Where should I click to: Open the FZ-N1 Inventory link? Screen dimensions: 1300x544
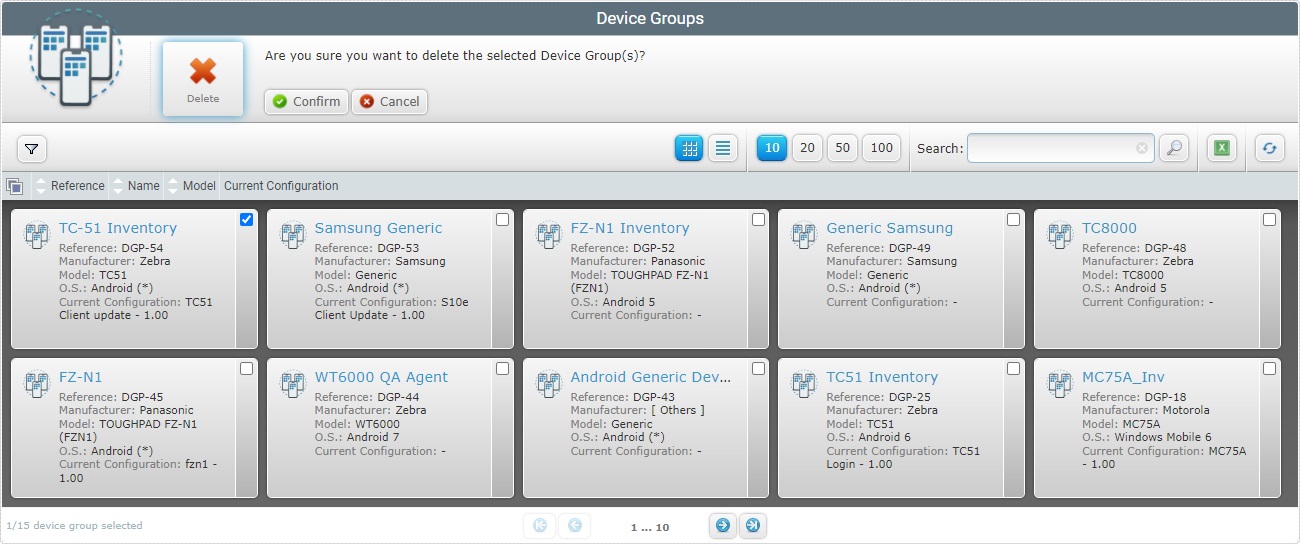[630, 228]
